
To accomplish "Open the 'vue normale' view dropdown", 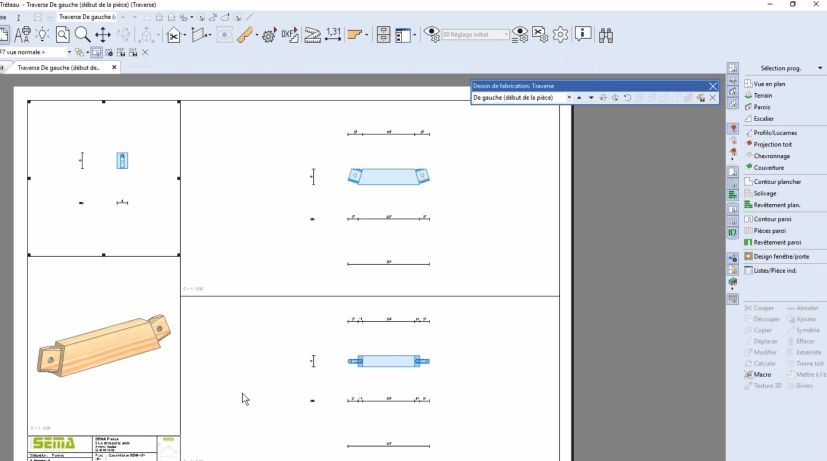I will tap(70, 52).
